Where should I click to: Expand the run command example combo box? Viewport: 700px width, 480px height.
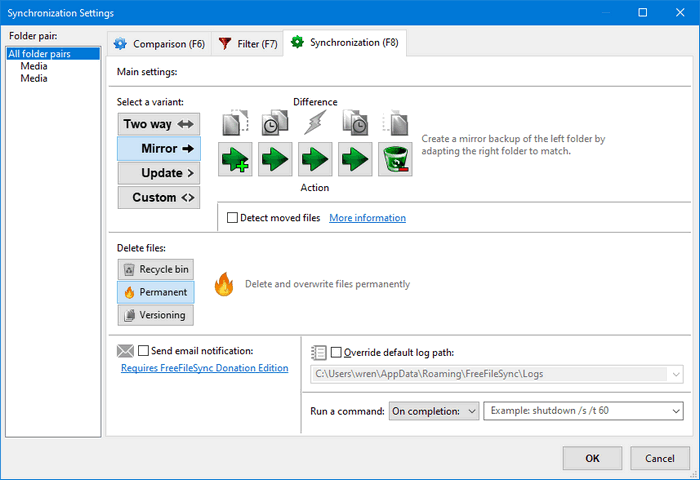(x=676, y=411)
